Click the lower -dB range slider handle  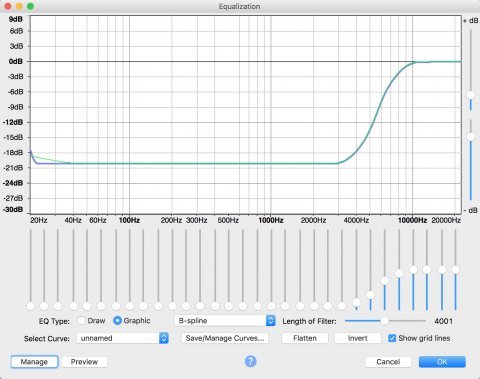pos(471,137)
